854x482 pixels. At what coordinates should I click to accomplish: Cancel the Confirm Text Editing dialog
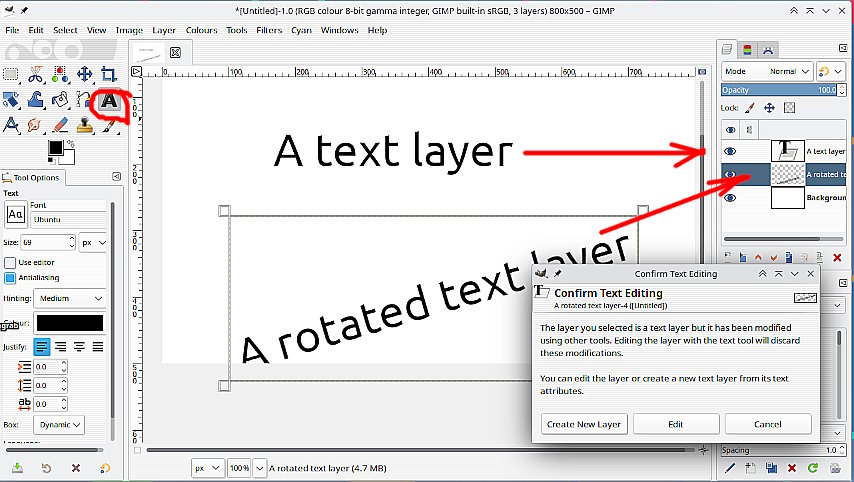[768, 424]
